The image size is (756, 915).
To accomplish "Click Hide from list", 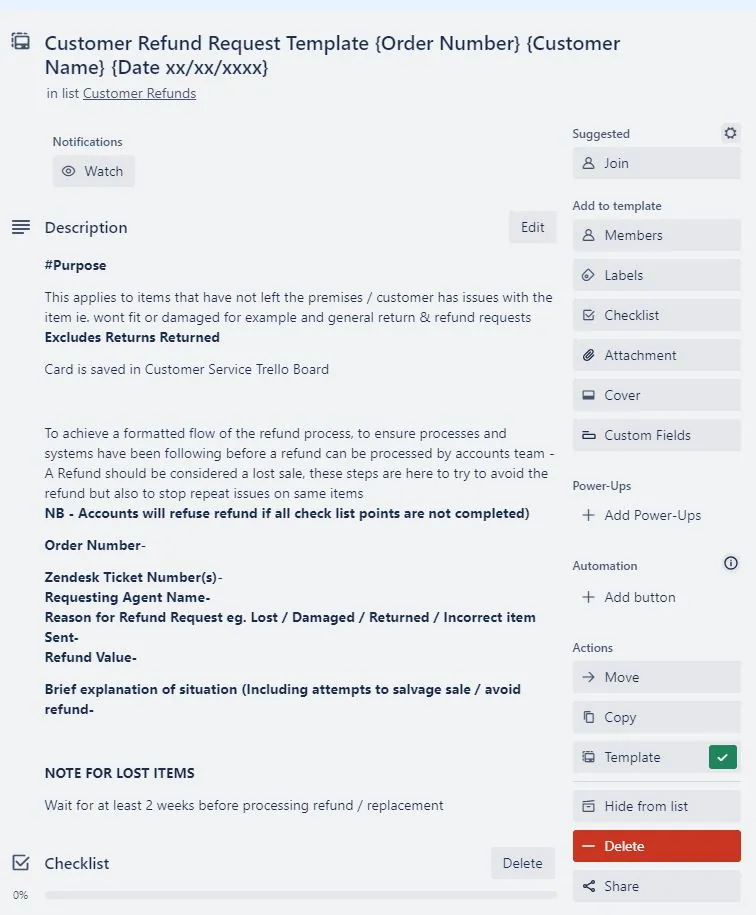I will (656, 806).
